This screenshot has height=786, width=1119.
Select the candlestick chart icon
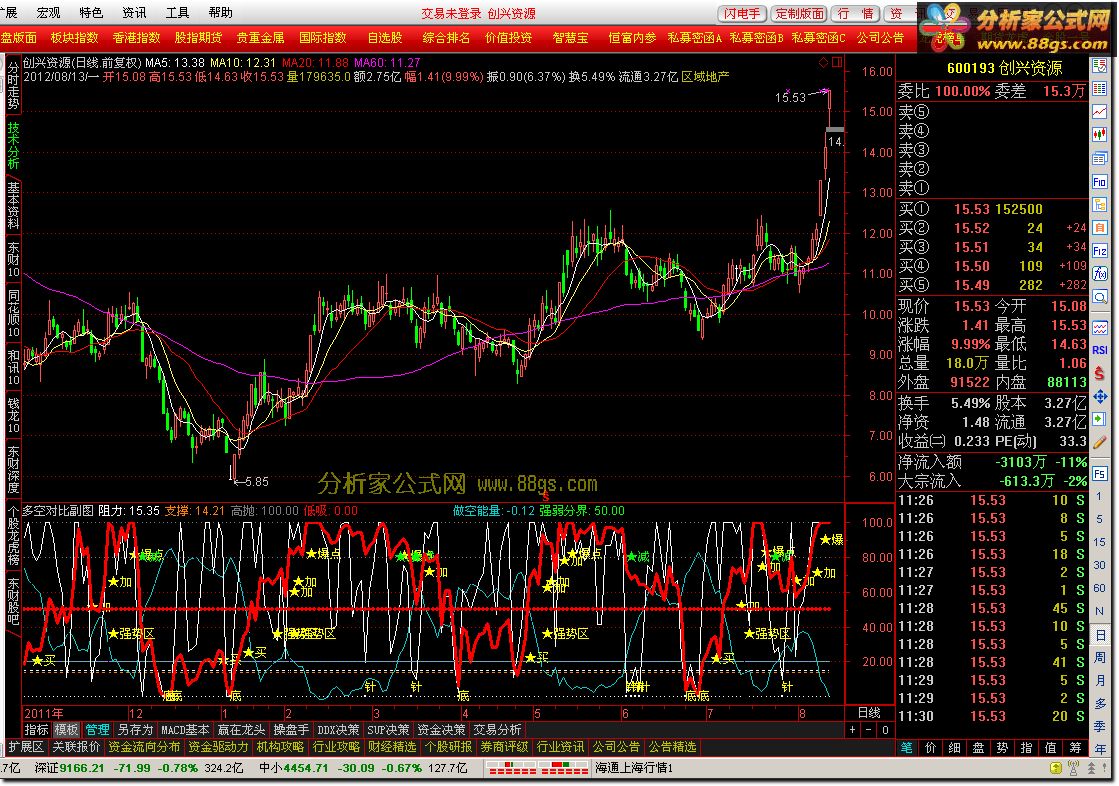(1100, 135)
